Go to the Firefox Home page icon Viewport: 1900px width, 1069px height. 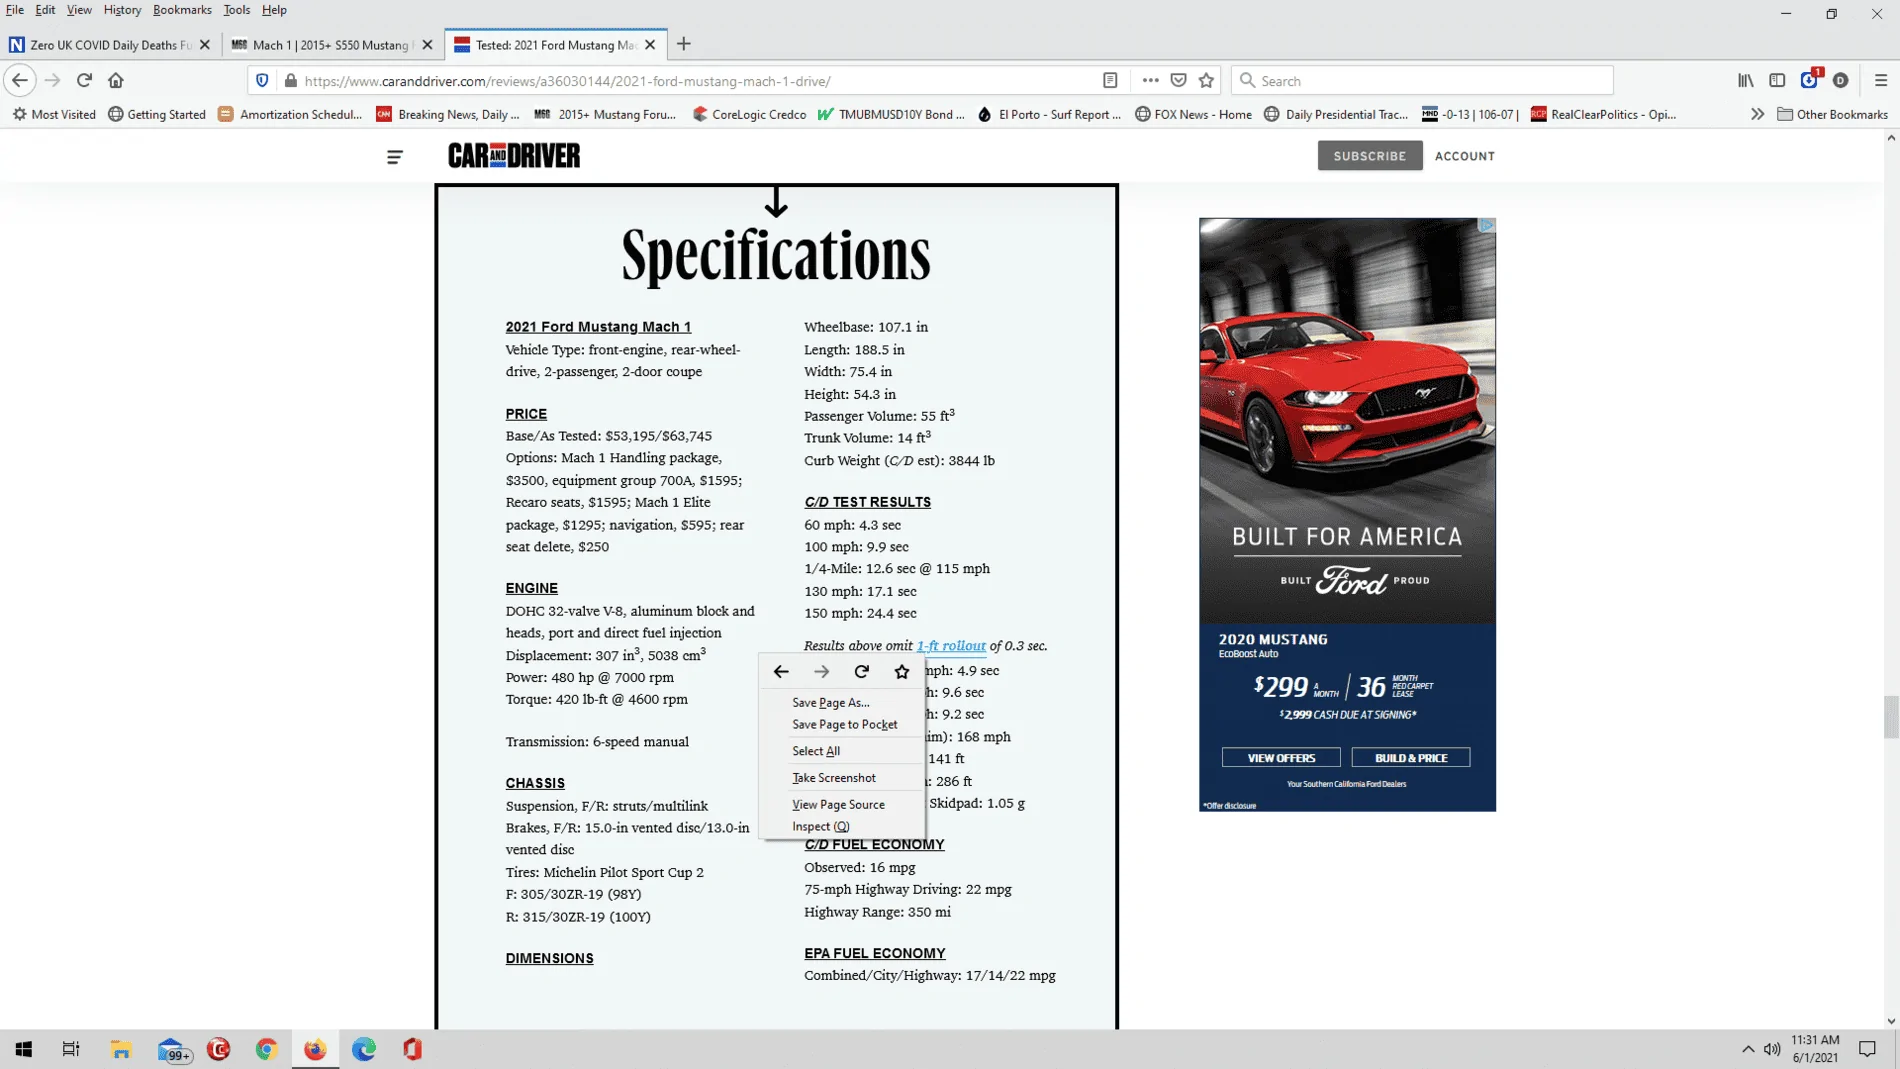pyautogui.click(x=116, y=80)
